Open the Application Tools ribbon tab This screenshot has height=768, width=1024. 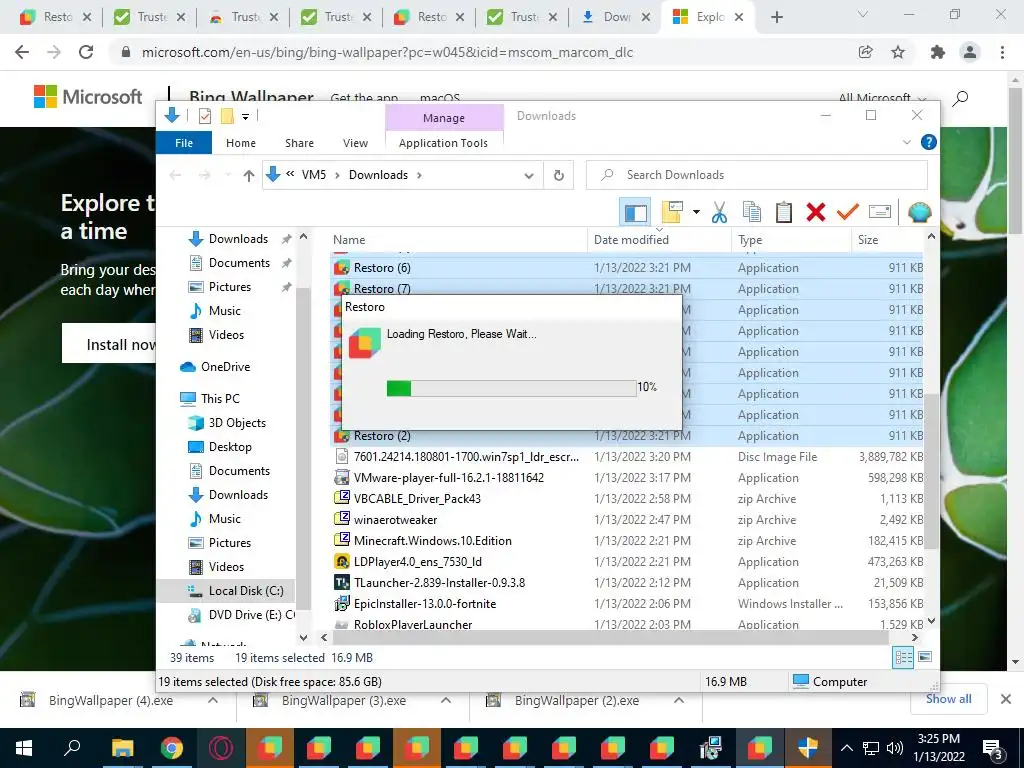[443, 142]
